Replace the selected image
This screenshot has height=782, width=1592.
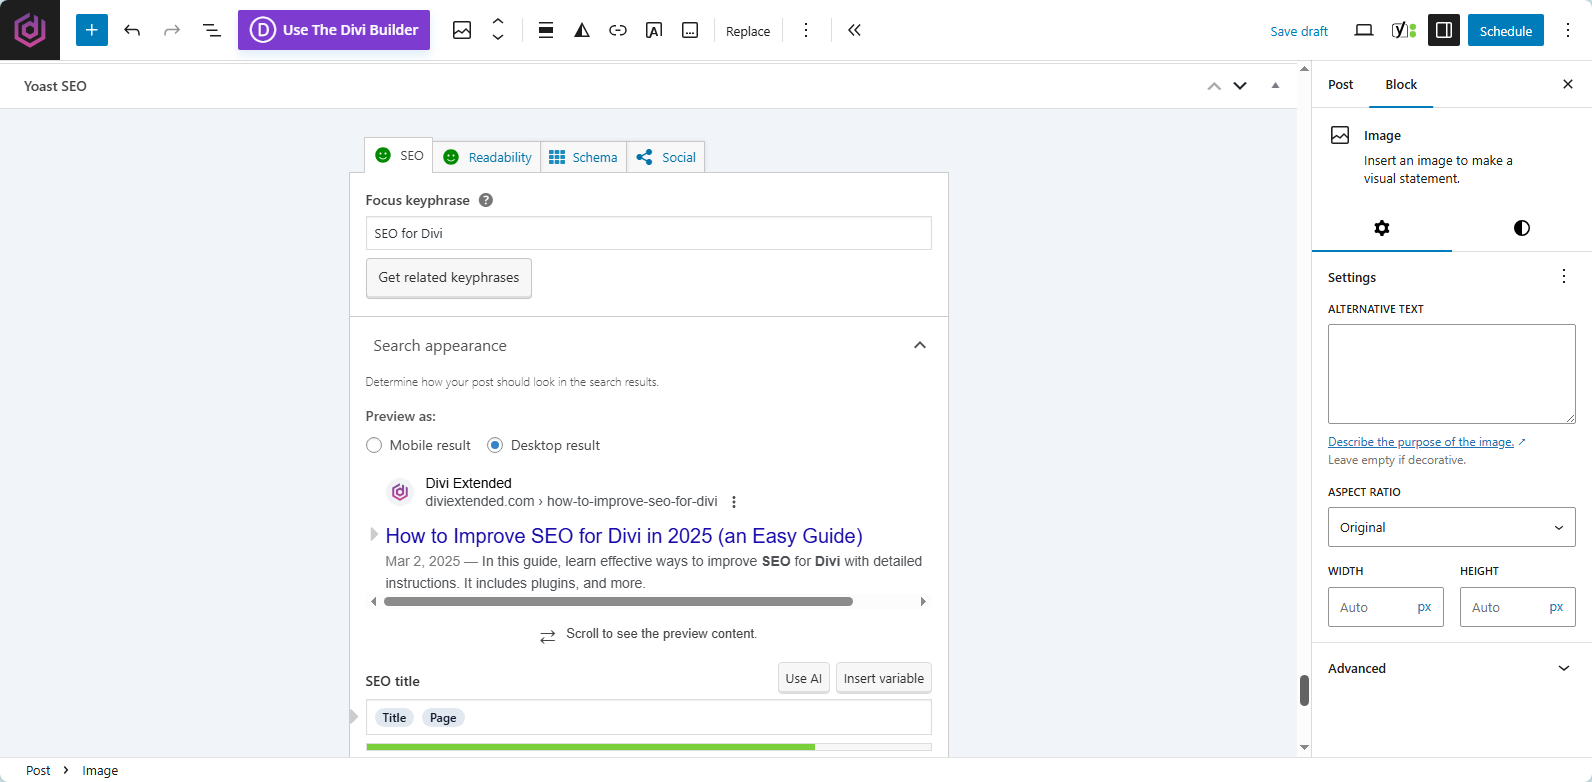[x=748, y=31]
